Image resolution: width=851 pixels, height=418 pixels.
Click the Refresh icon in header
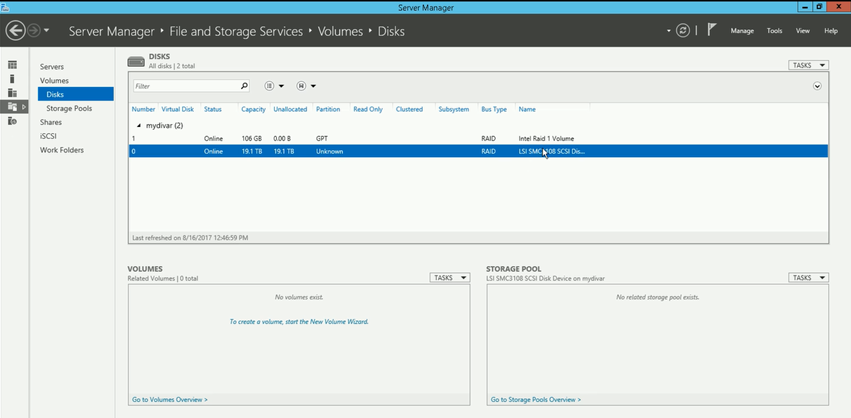(x=683, y=31)
